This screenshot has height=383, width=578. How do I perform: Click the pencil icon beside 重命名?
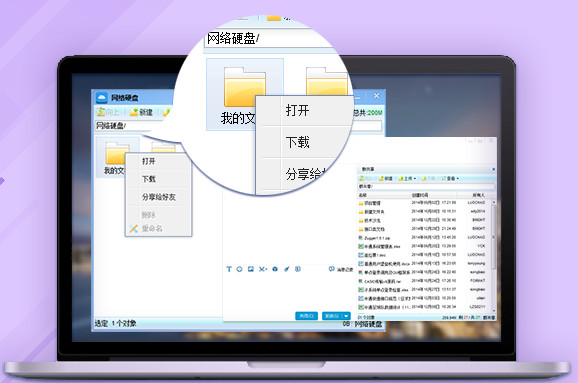point(133,229)
